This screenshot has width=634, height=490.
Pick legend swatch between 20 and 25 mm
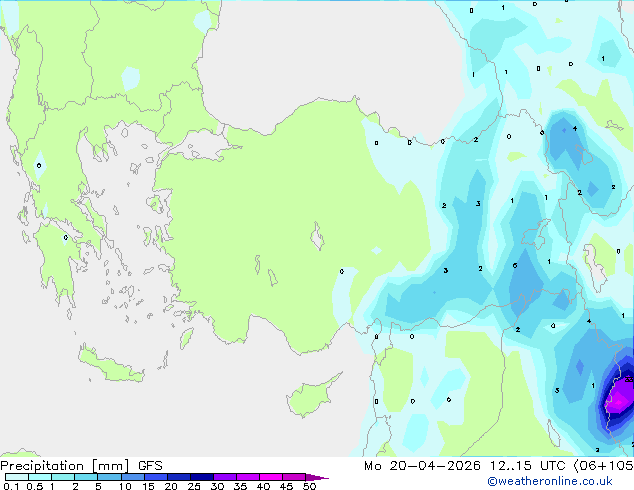click(x=179, y=477)
